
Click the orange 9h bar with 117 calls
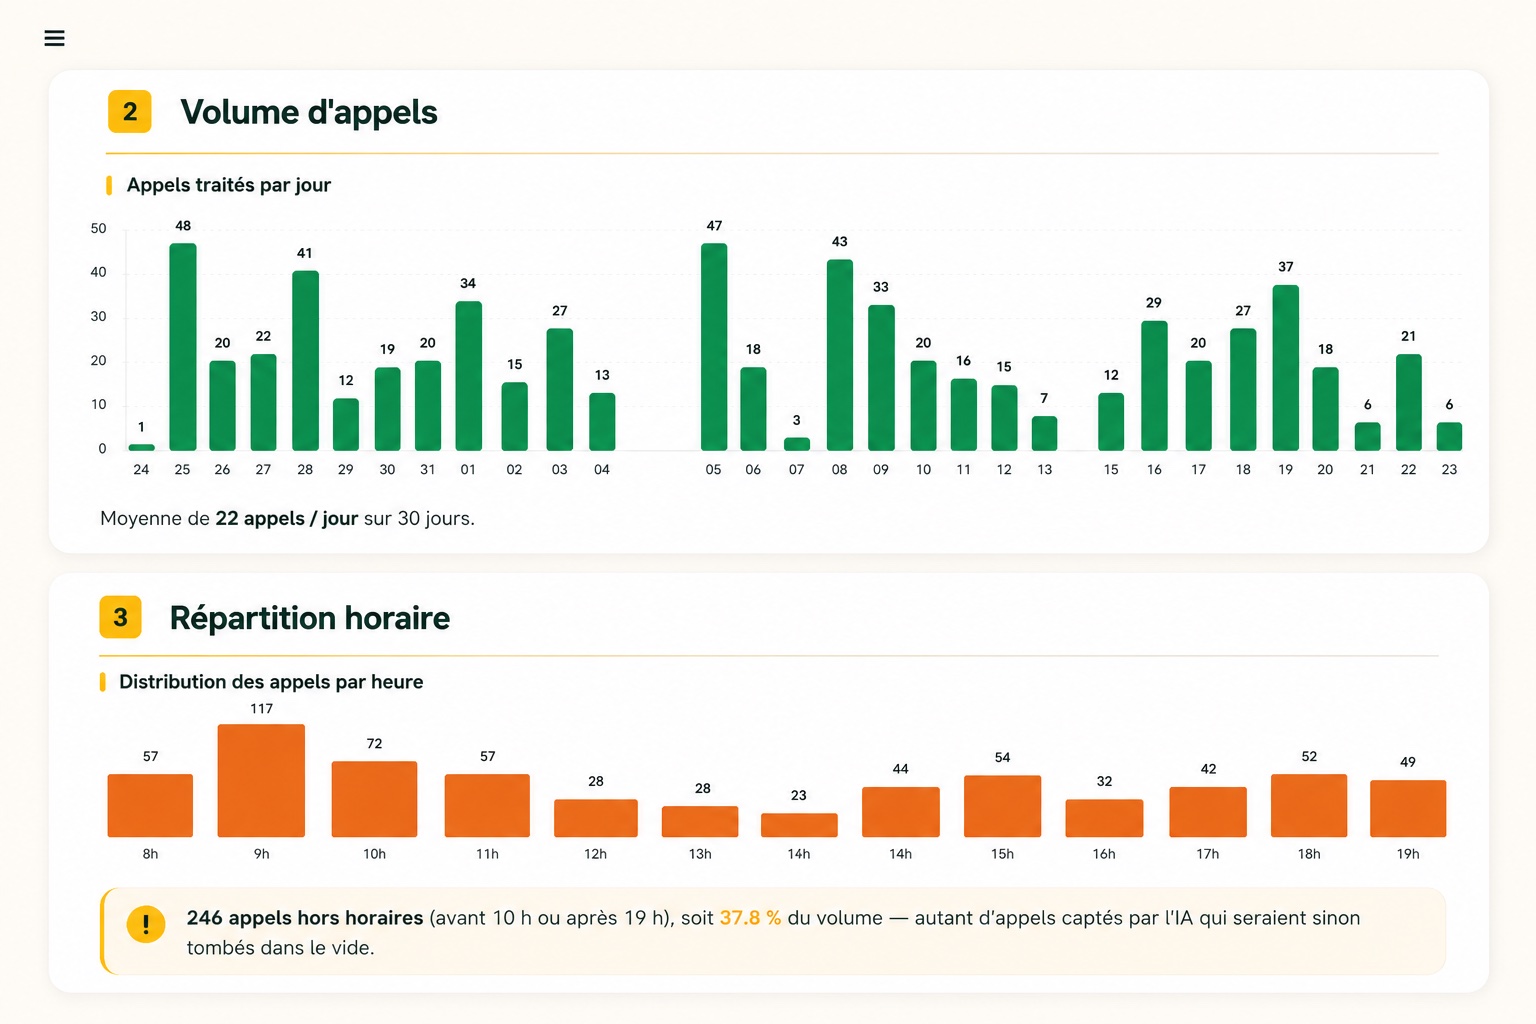[x=261, y=781]
